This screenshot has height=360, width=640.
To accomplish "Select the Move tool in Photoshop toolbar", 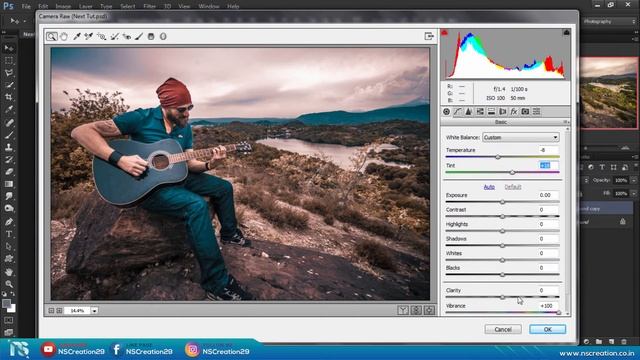I will tap(9, 48).
